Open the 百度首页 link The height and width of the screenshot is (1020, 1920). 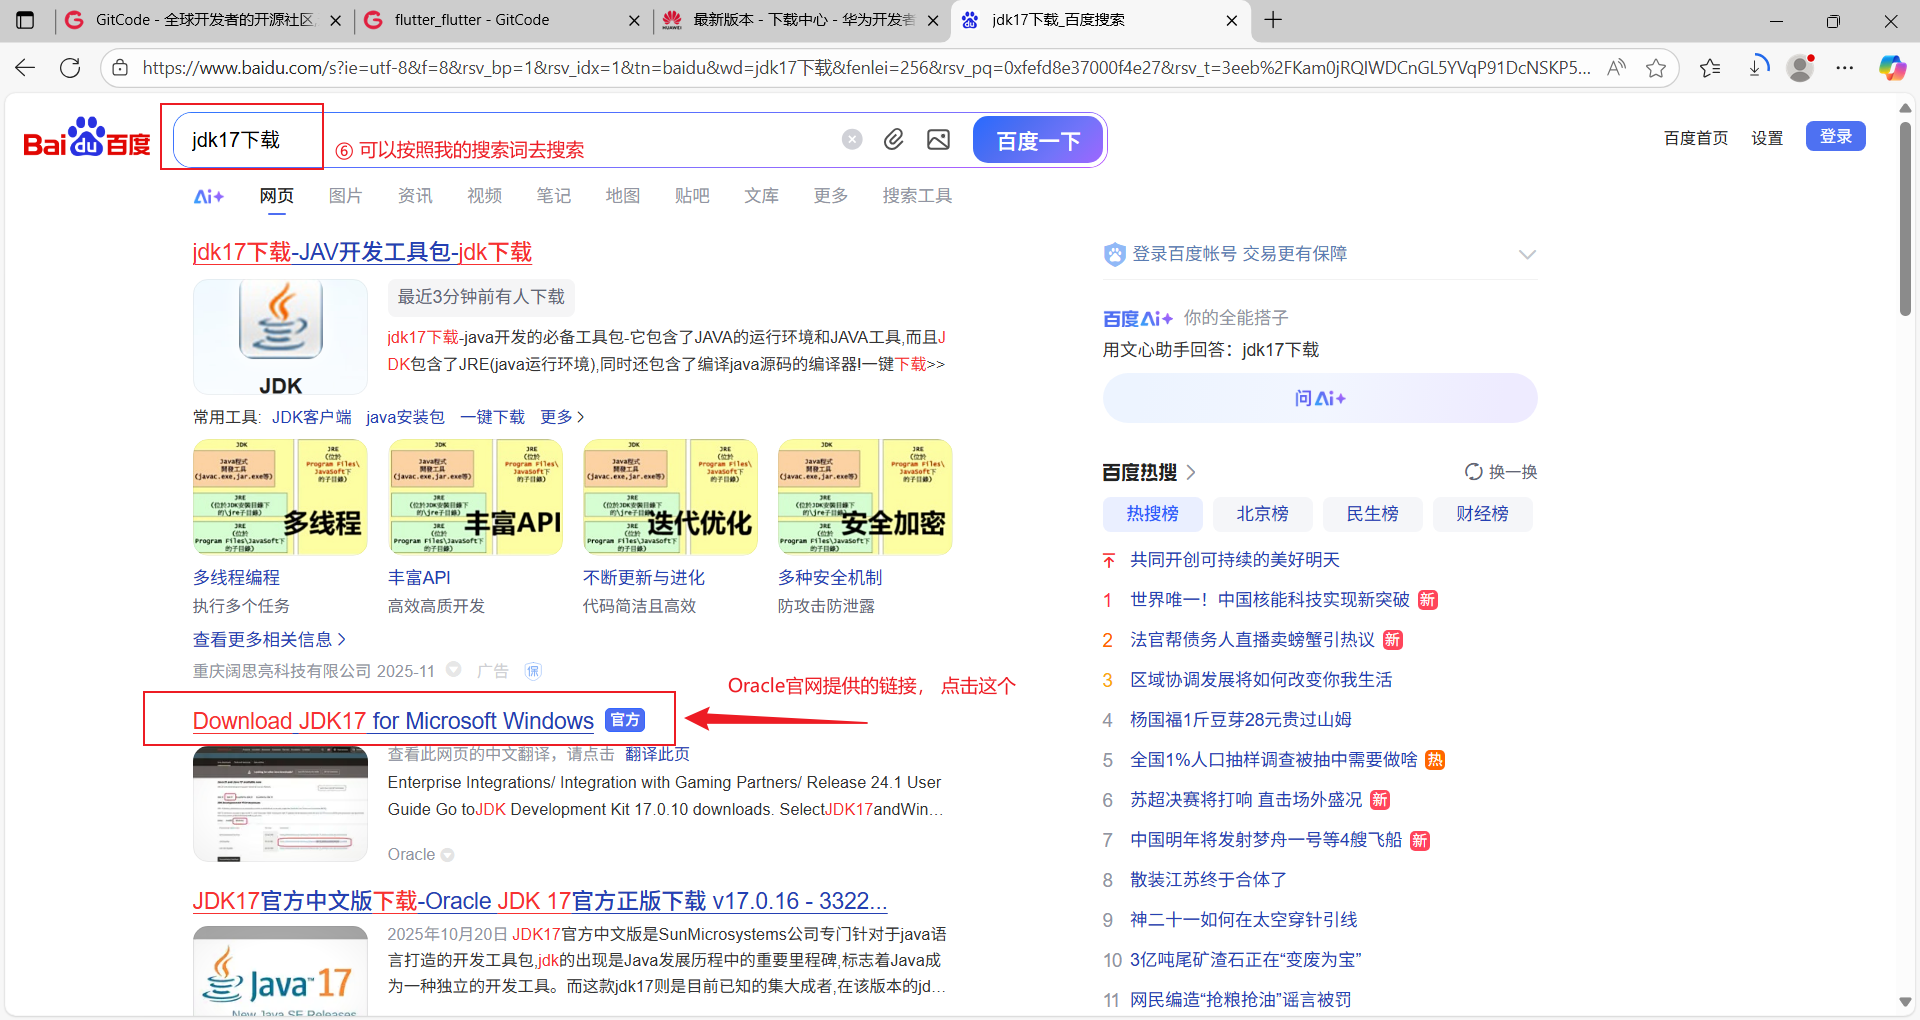(x=1696, y=138)
